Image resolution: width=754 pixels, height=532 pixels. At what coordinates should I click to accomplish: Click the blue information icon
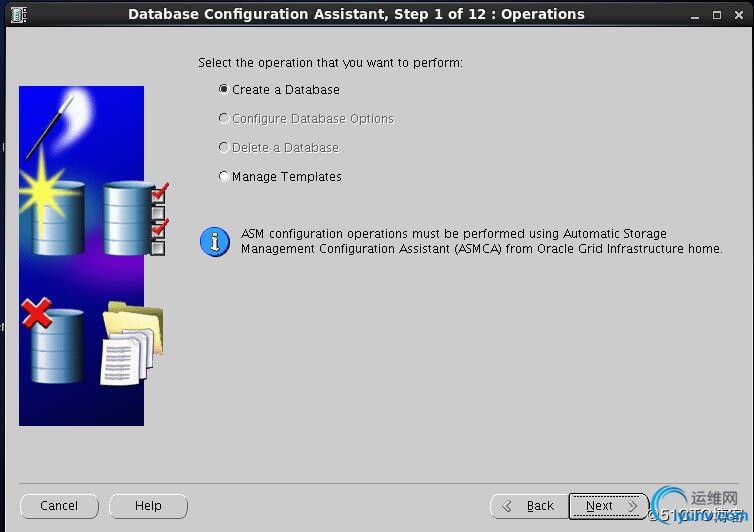pyautogui.click(x=215, y=241)
